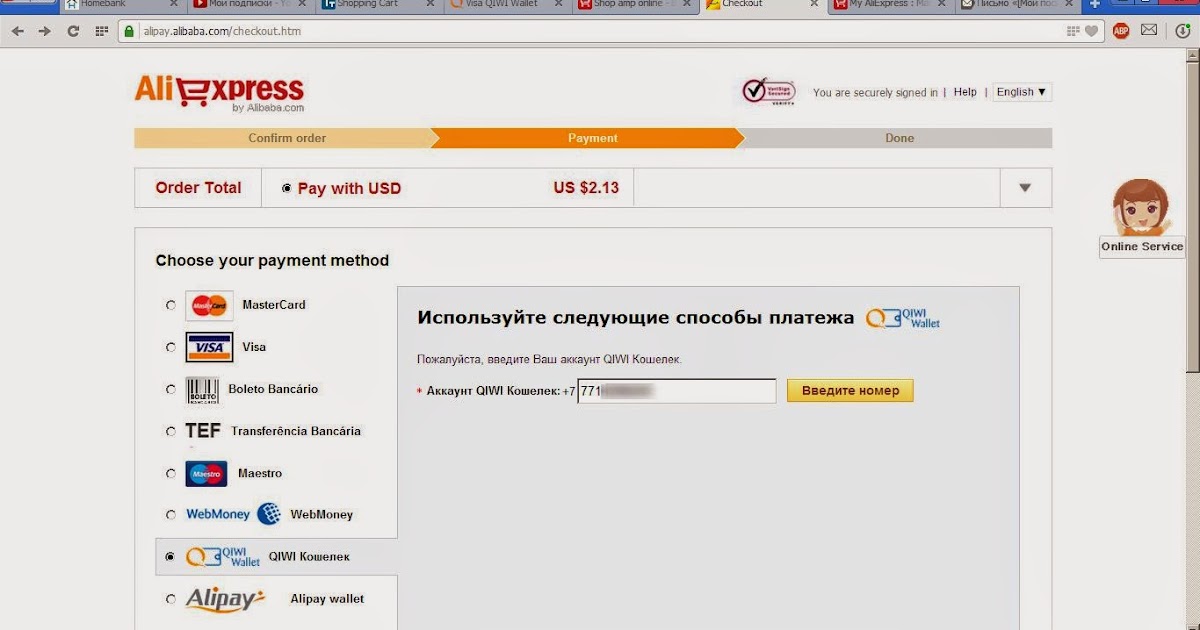Screen dimensions: 1200x630
Task: Select the Transferência Bancária radio button
Action: pos(171,432)
